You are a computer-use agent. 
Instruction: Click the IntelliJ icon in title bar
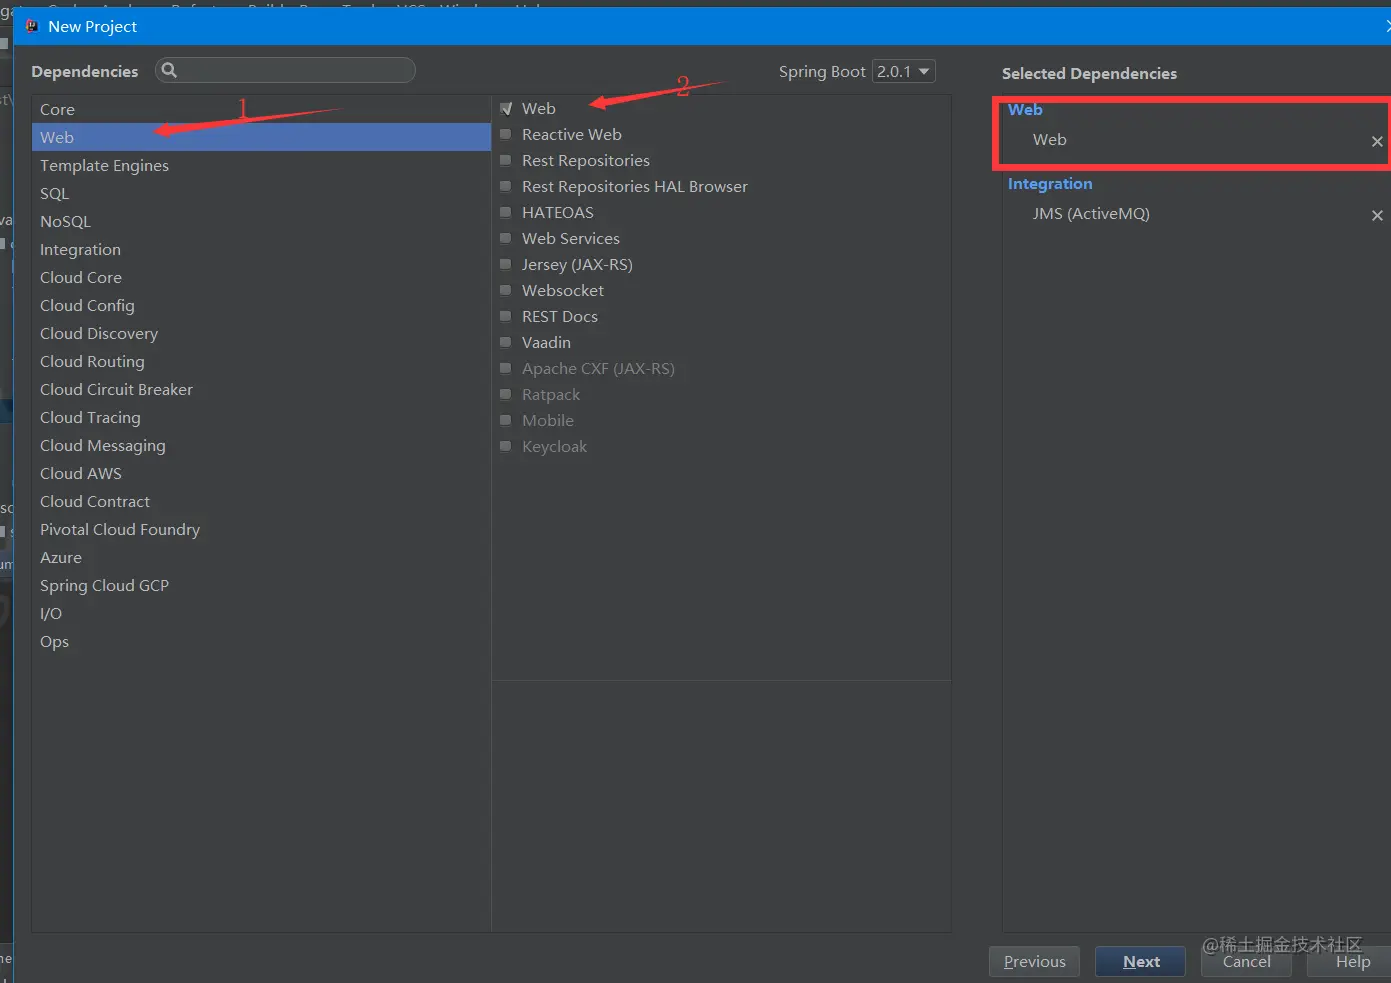tap(31, 26)
